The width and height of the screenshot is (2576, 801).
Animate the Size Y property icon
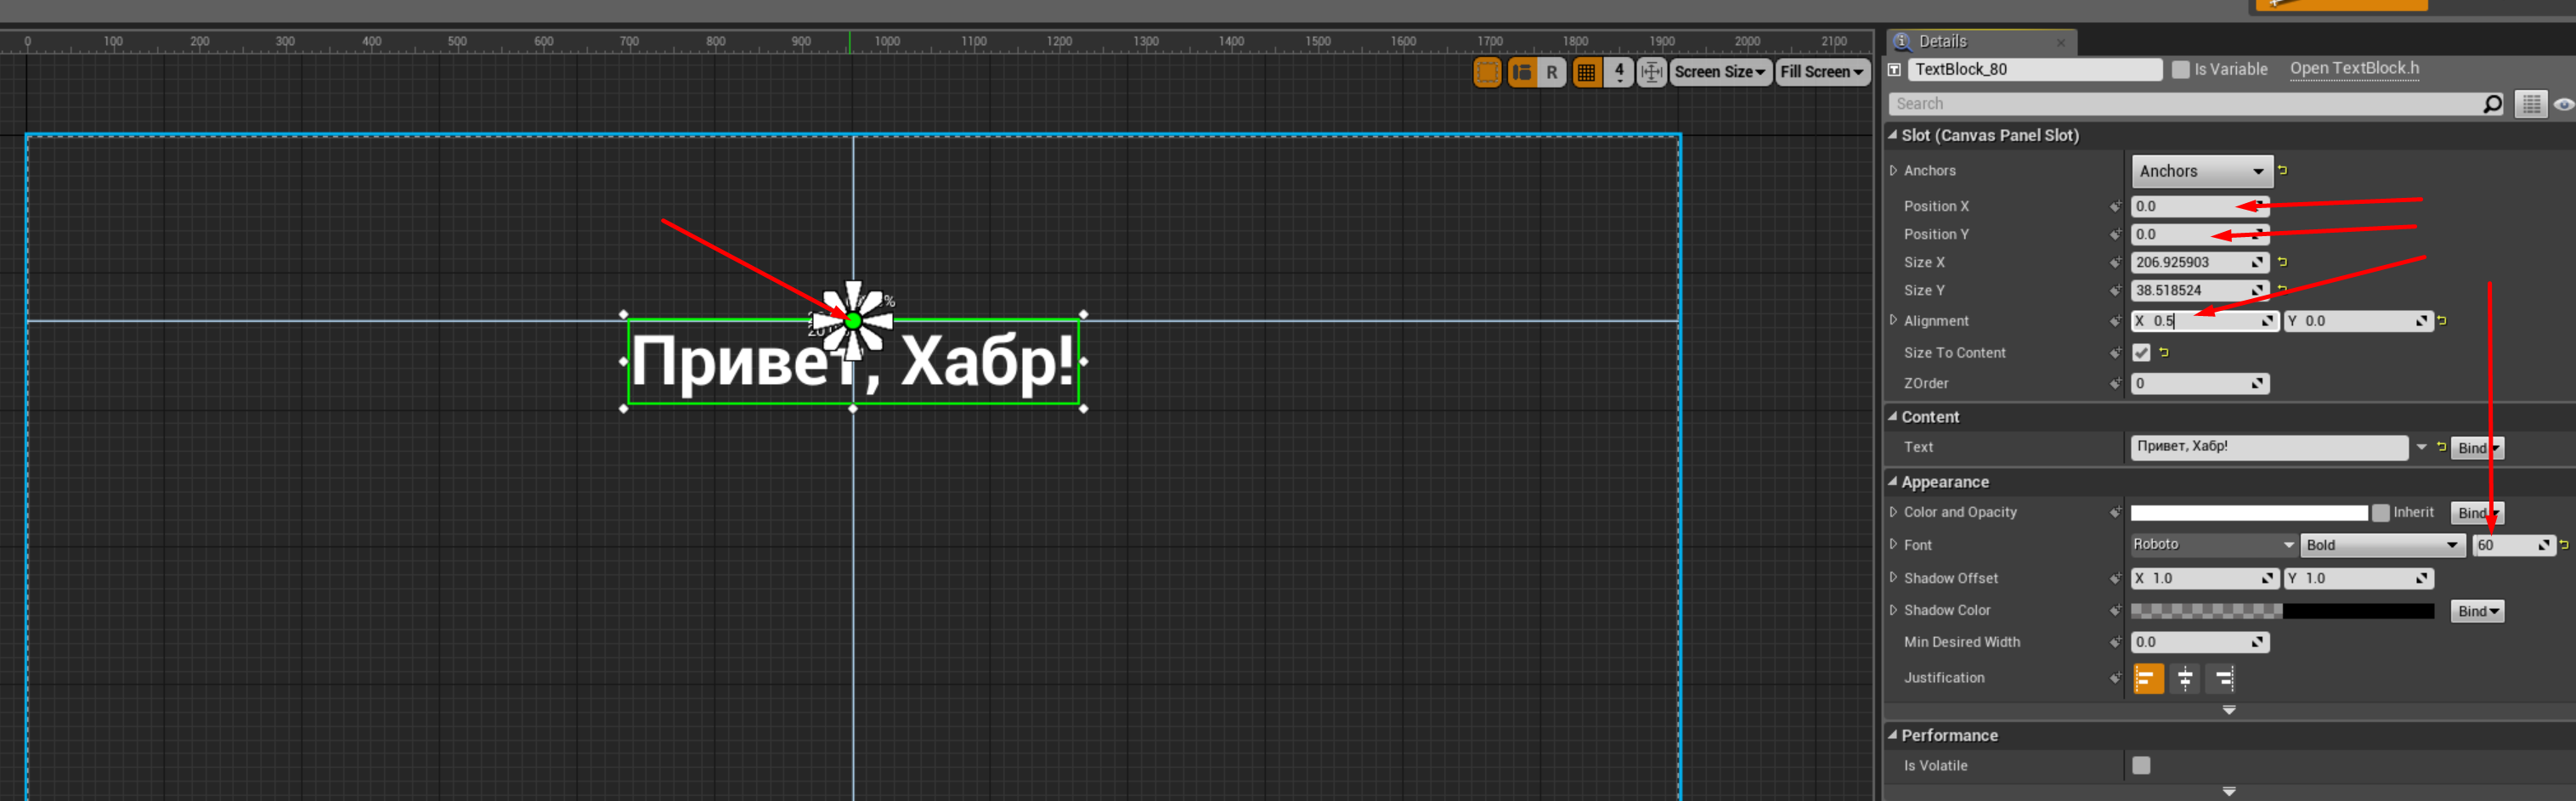tap(2115, 291)
